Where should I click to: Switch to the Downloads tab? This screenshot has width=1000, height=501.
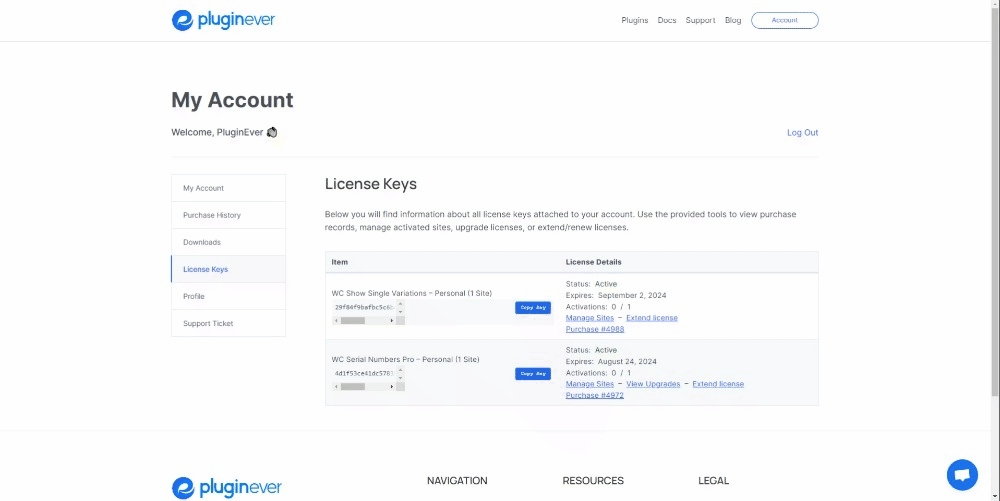click(228, 242)
